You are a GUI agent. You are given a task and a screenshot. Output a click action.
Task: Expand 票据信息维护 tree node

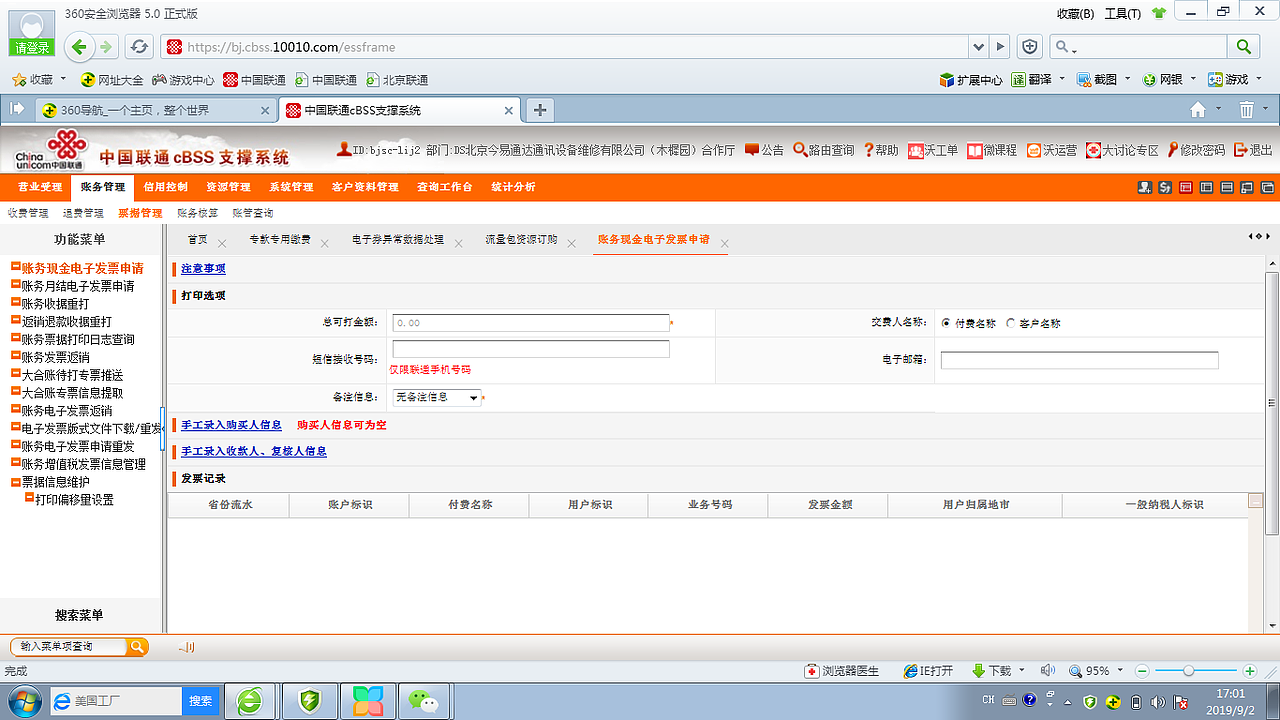[16, 482]
